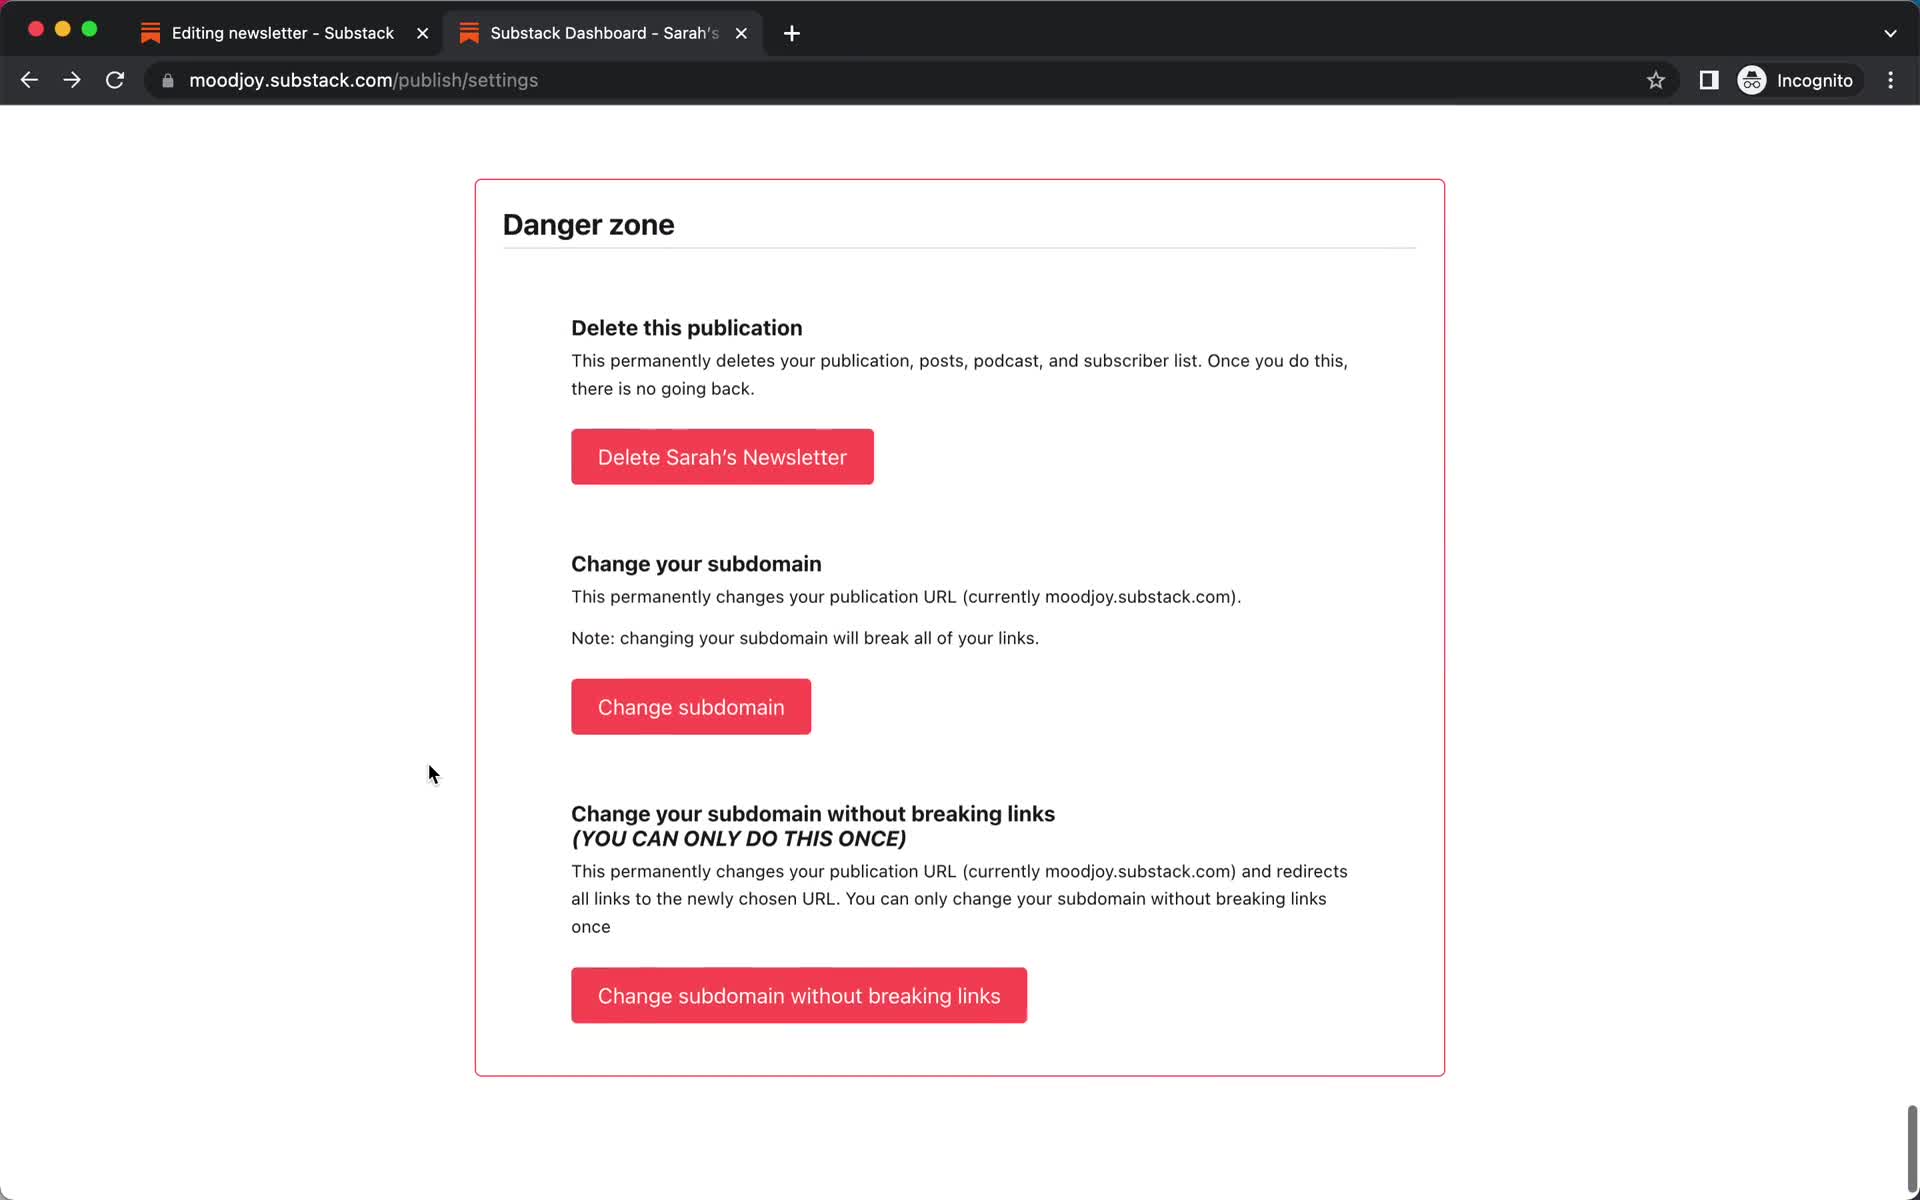Image resolution: width=1920 pixels, height=1200 pixels.
Task: Click the Delete this publication heading
Action: click(x=686, y=328)
